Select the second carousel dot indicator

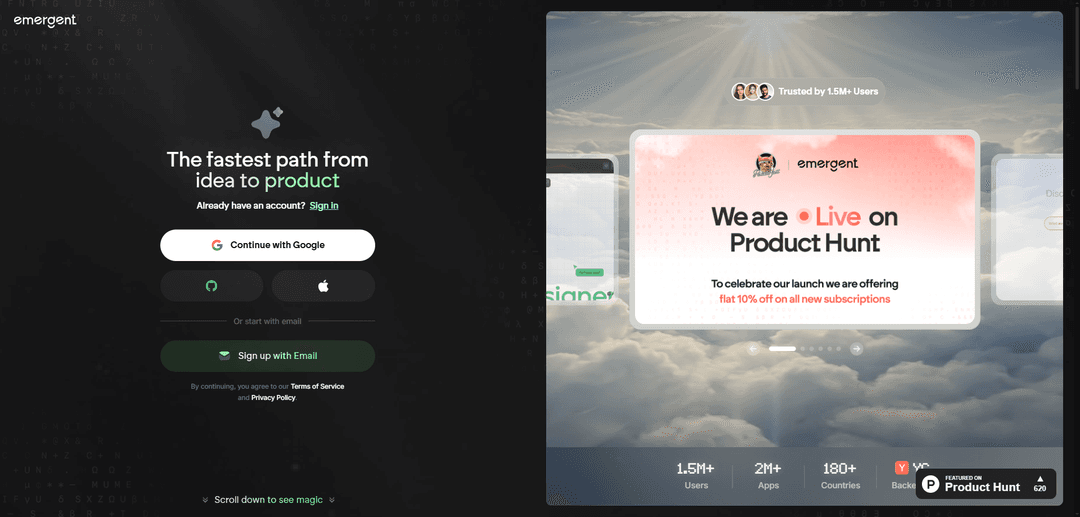coord(802,349)
